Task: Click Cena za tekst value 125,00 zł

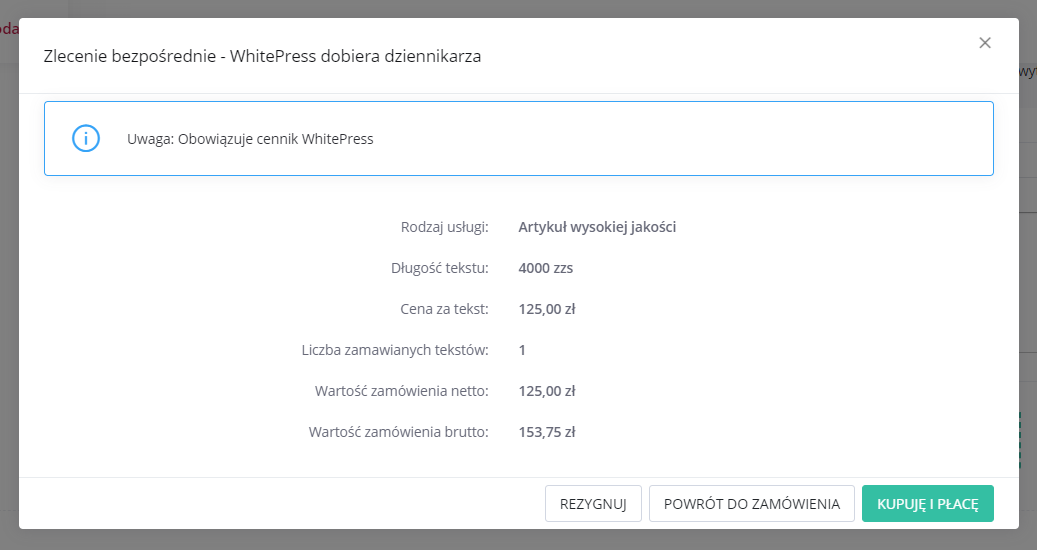Action: (547, 309)
